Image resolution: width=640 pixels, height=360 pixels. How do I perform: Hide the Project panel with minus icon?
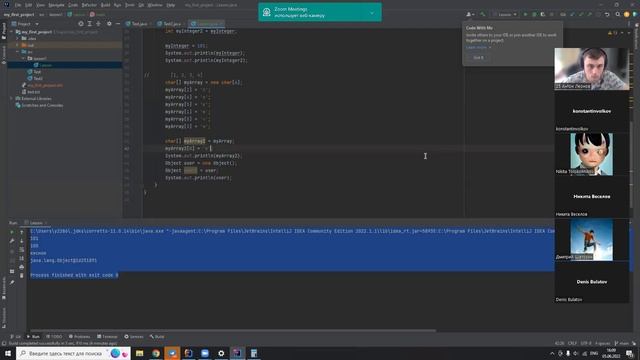(118, 24)
